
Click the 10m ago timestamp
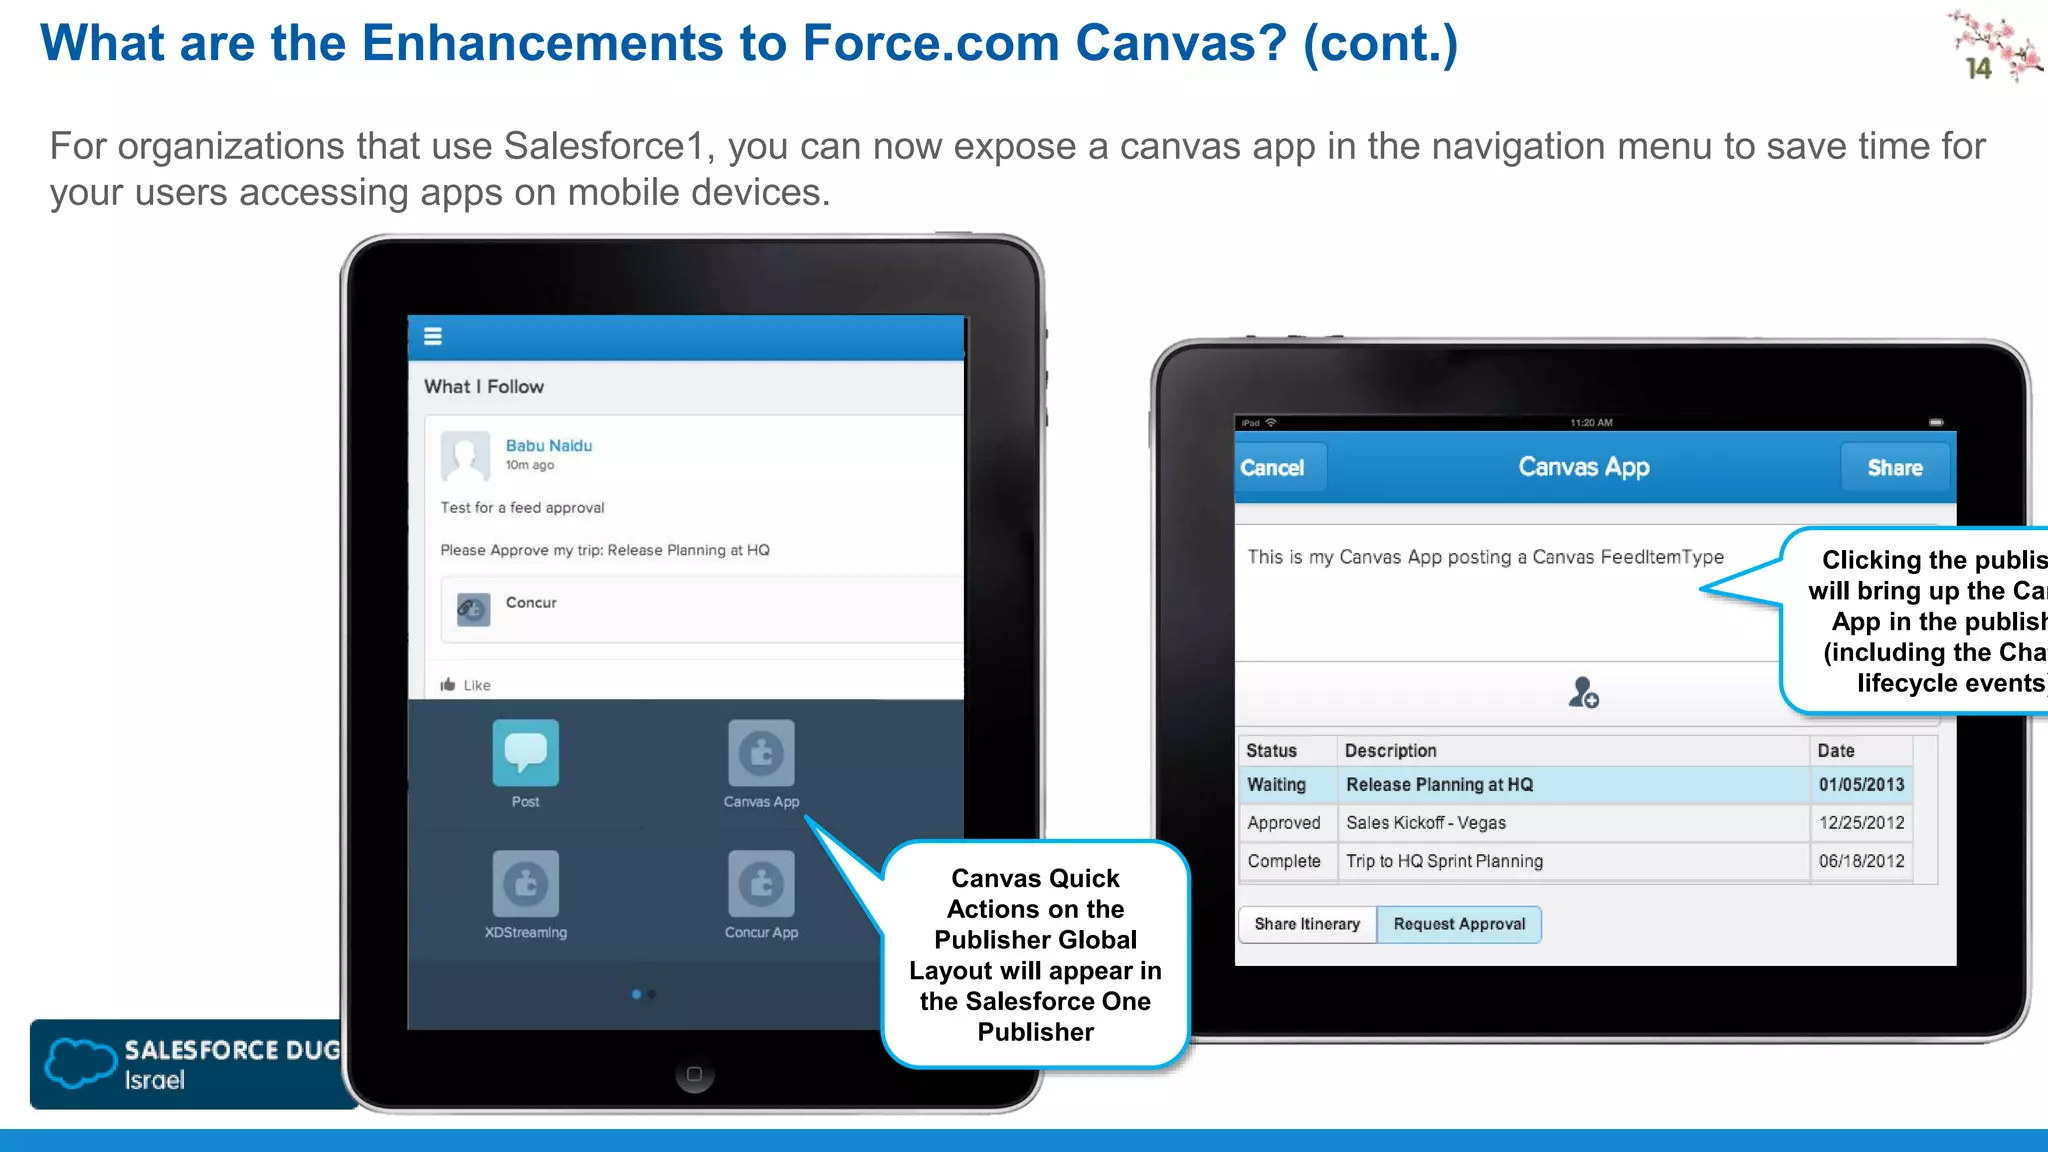point(529,465)
